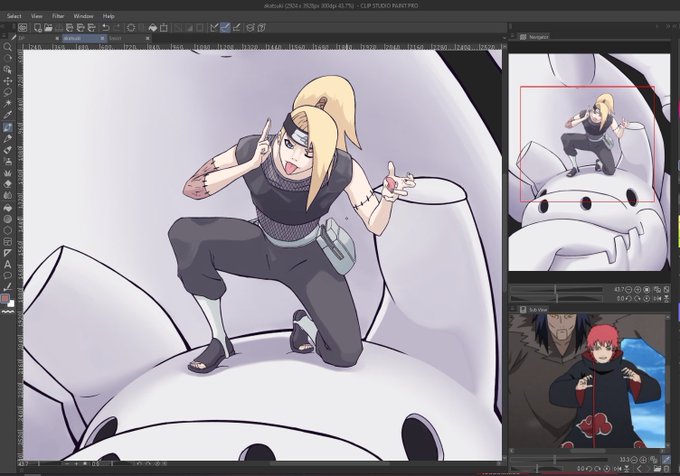Select the Ruler tool
Viewport: 680px width, 476px height.
(x=7, y=253)
